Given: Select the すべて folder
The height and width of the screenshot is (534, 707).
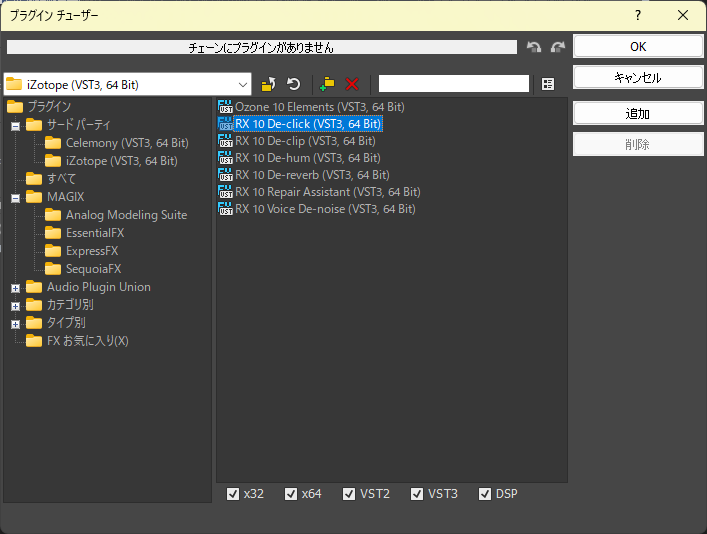Looking at the screenshot, I should 62,179.
